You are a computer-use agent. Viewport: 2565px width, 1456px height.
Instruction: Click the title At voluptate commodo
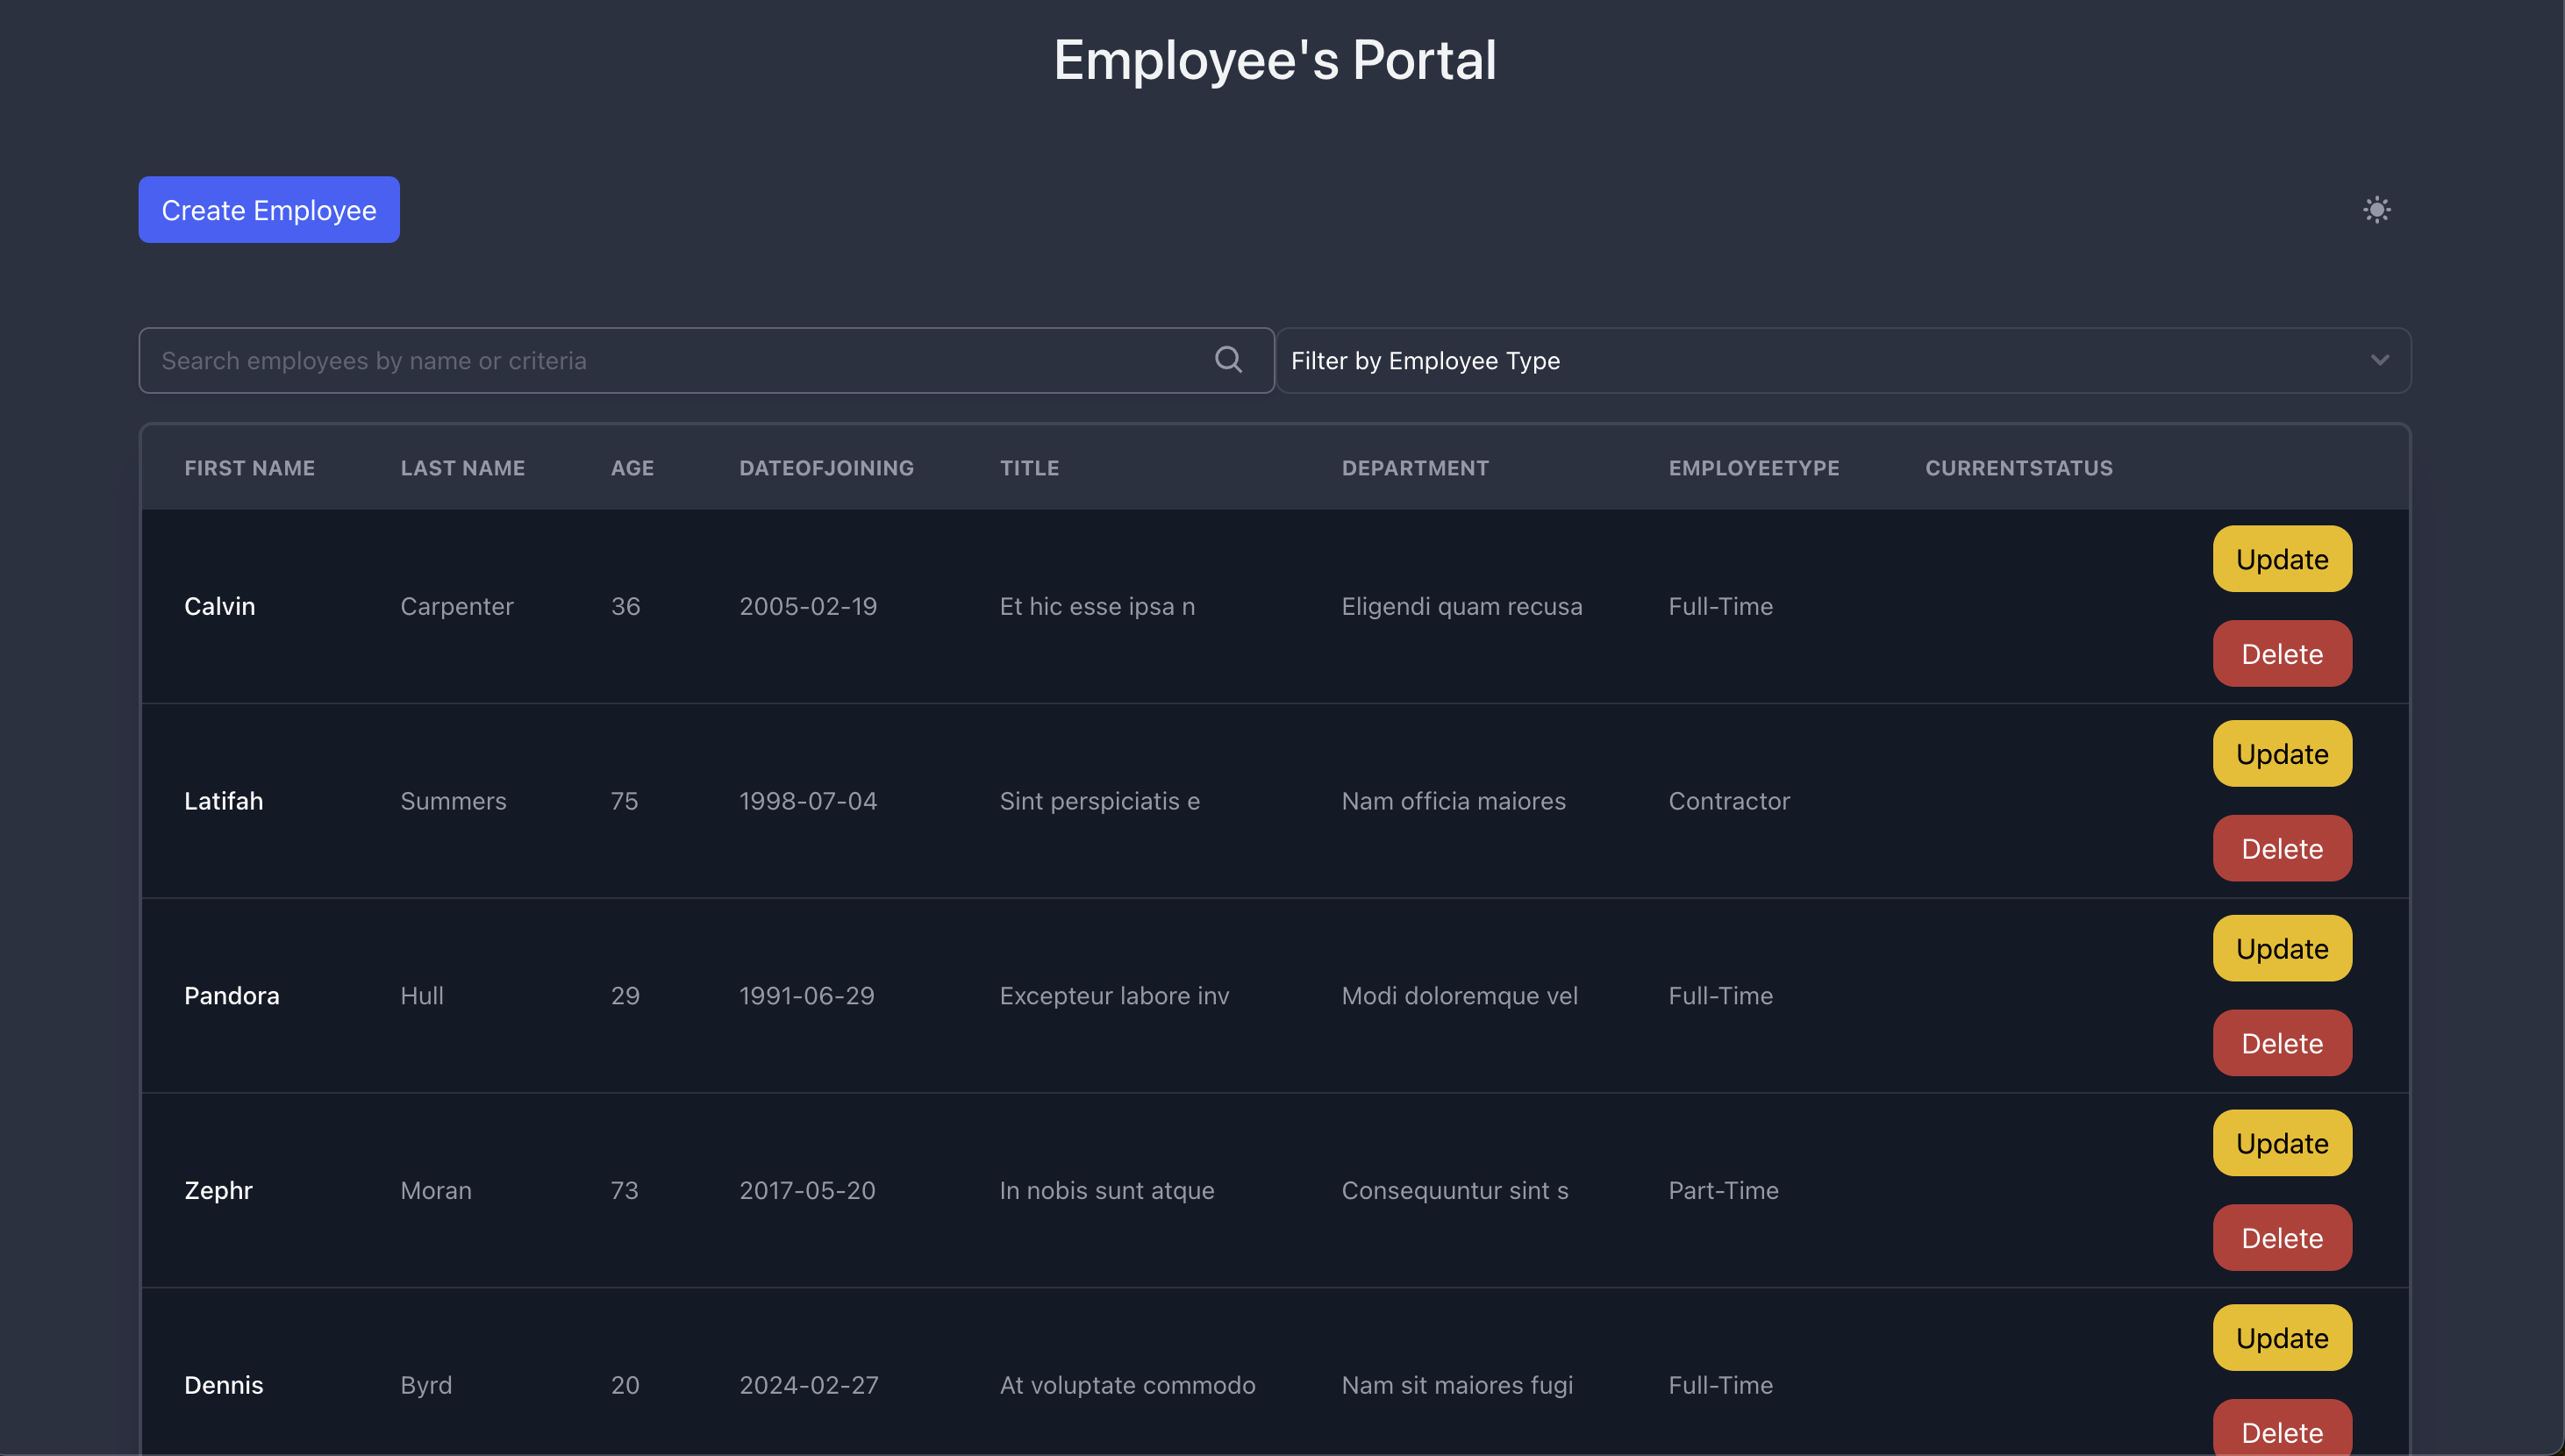(1127, 1386)
